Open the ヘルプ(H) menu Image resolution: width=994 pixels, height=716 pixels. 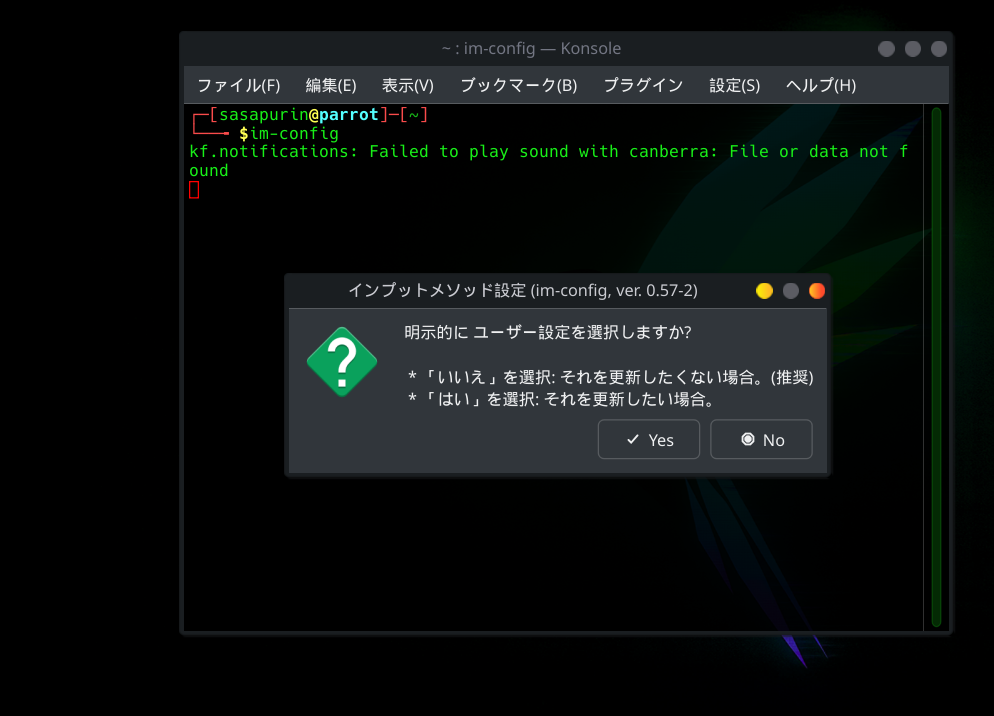click(819, 85)
